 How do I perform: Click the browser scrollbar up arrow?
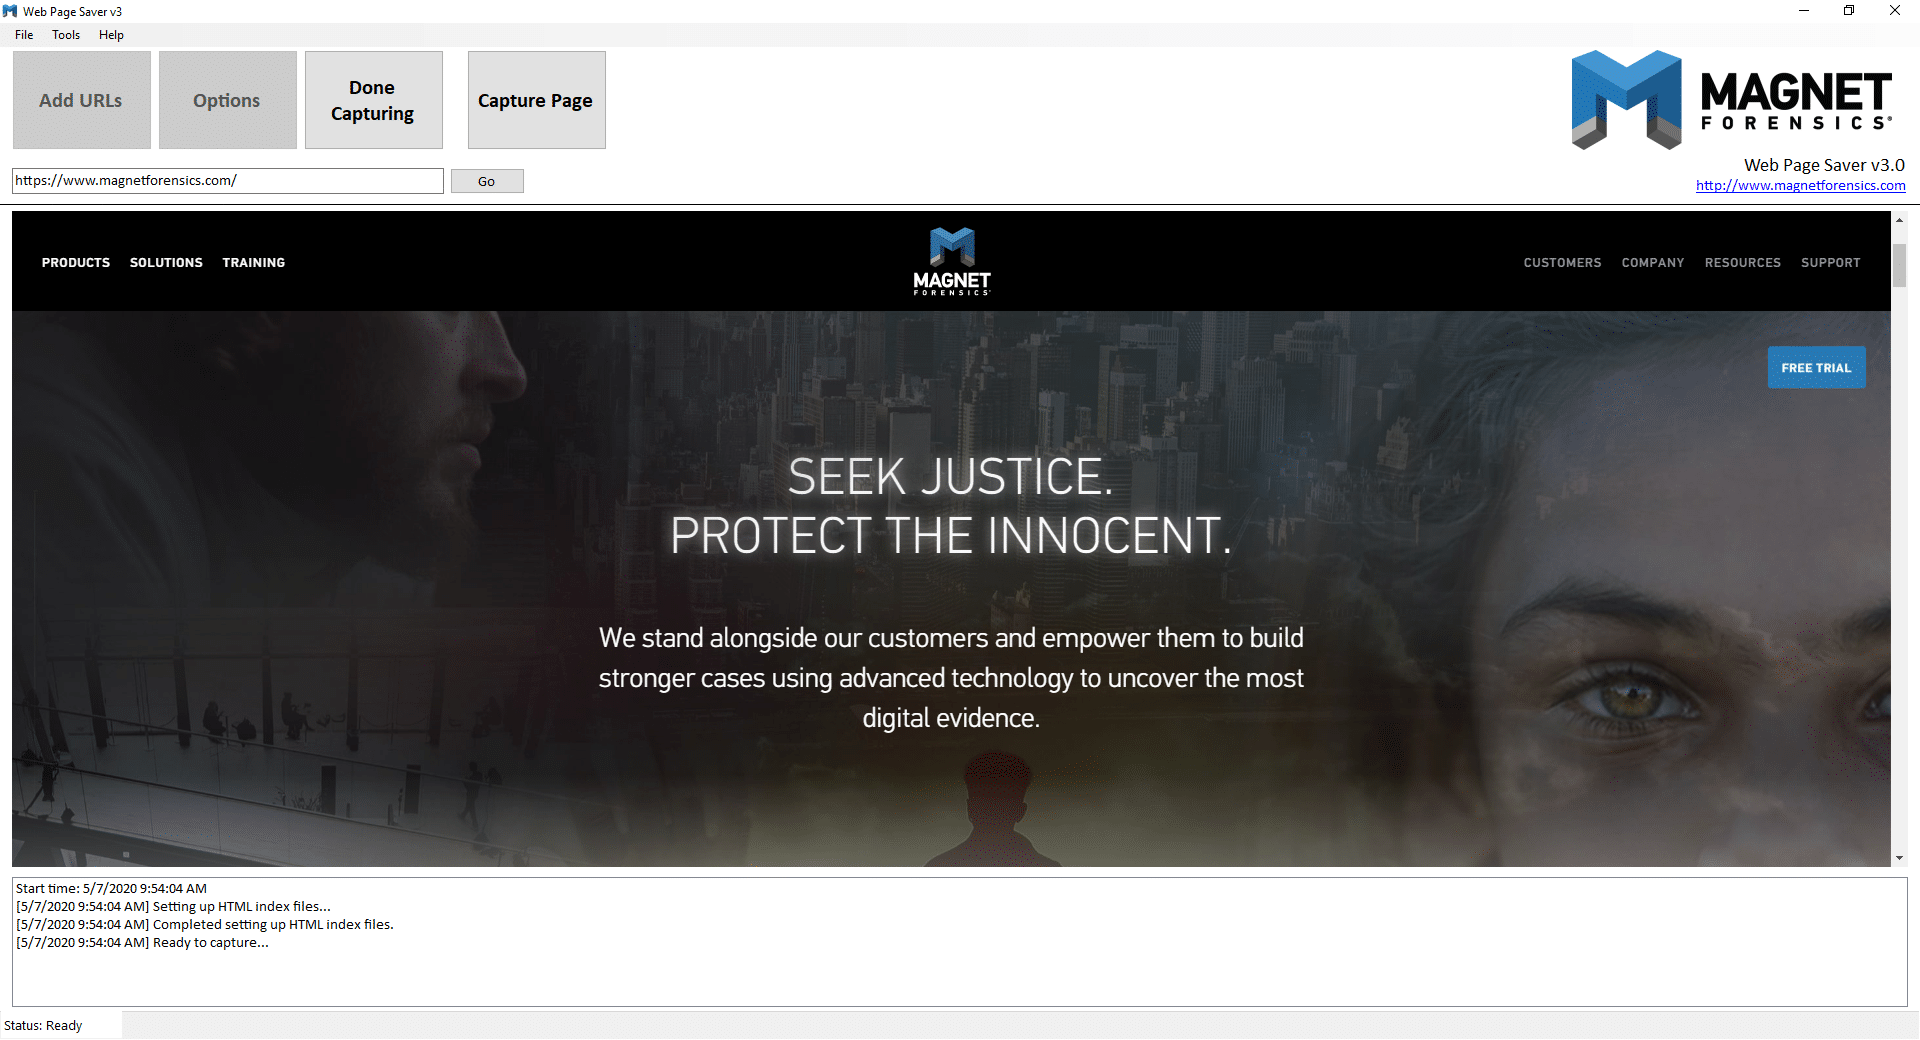click(x=1899, y=219)
